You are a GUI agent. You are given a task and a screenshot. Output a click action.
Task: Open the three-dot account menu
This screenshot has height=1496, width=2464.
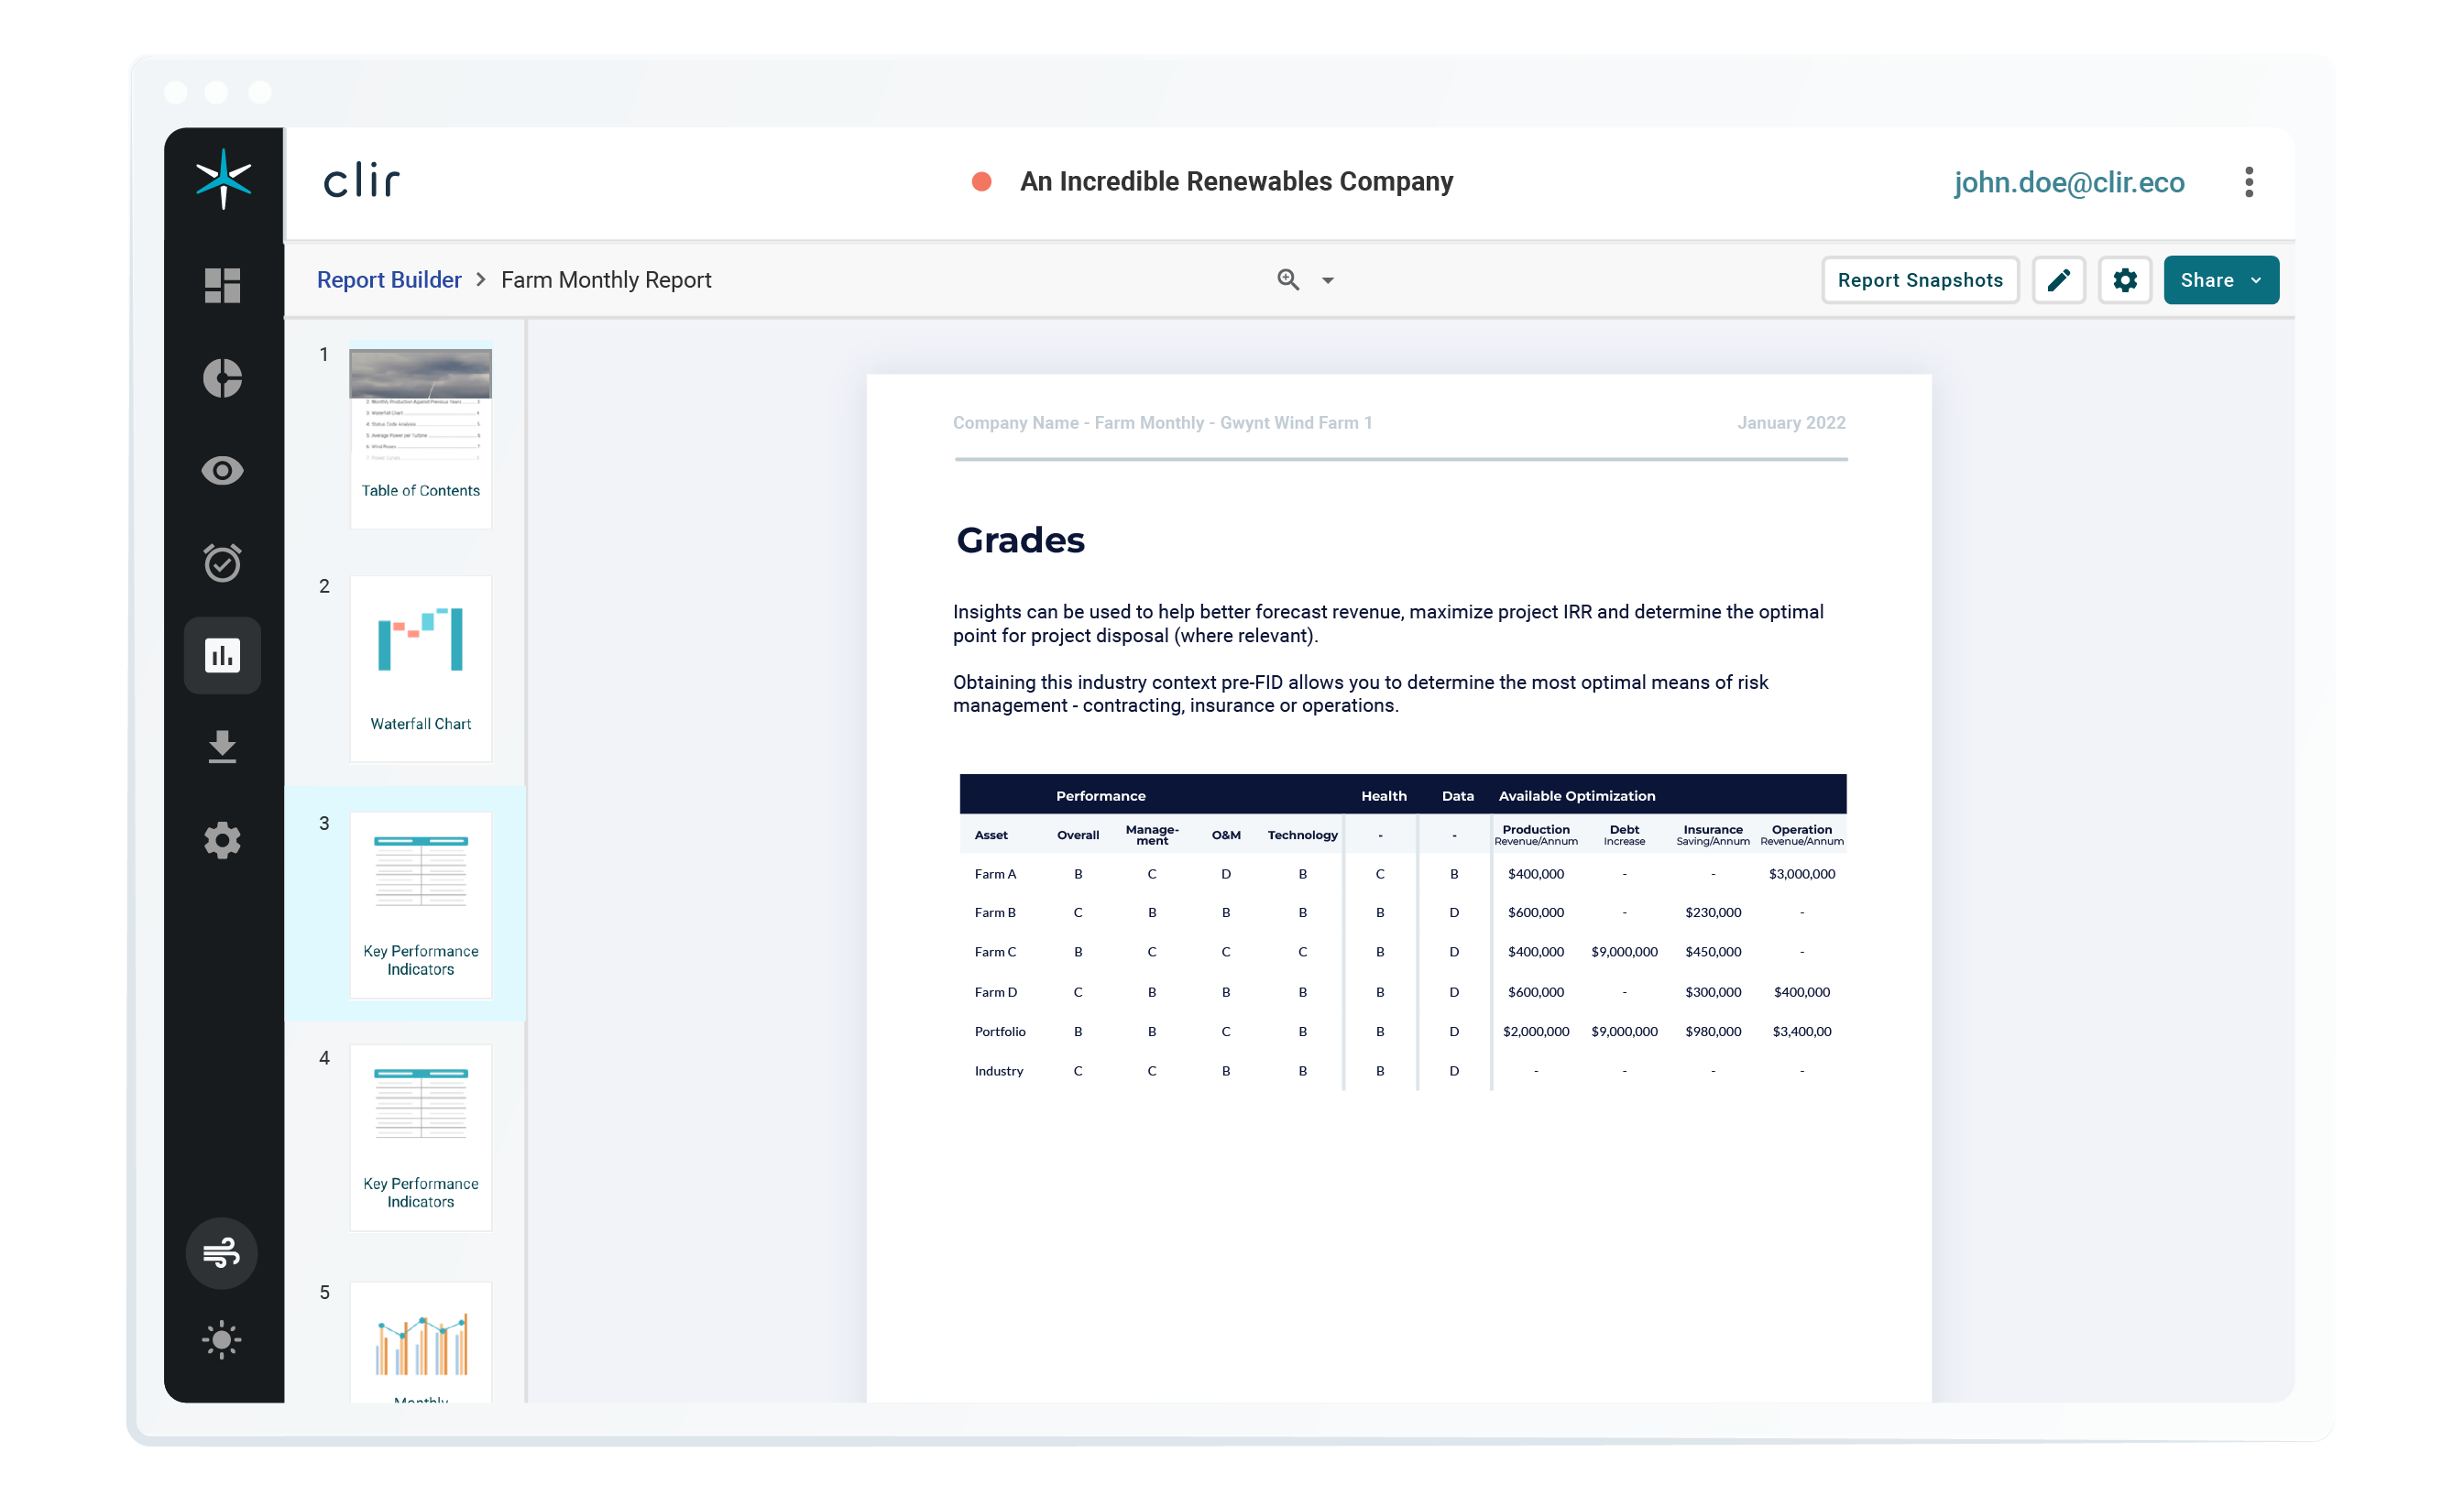pyautogui.click(x=2248, y=182)
